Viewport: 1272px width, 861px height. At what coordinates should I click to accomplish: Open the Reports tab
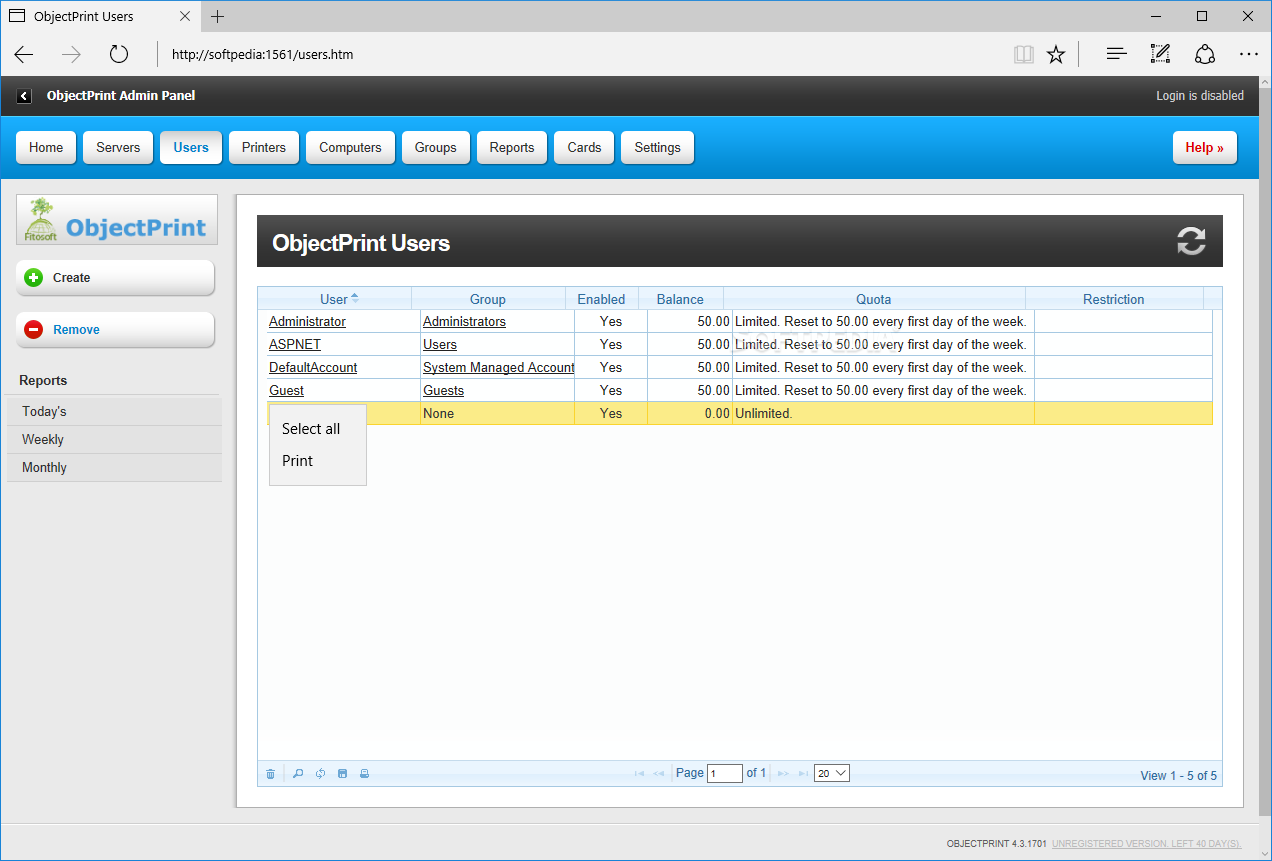pos(512,147)
